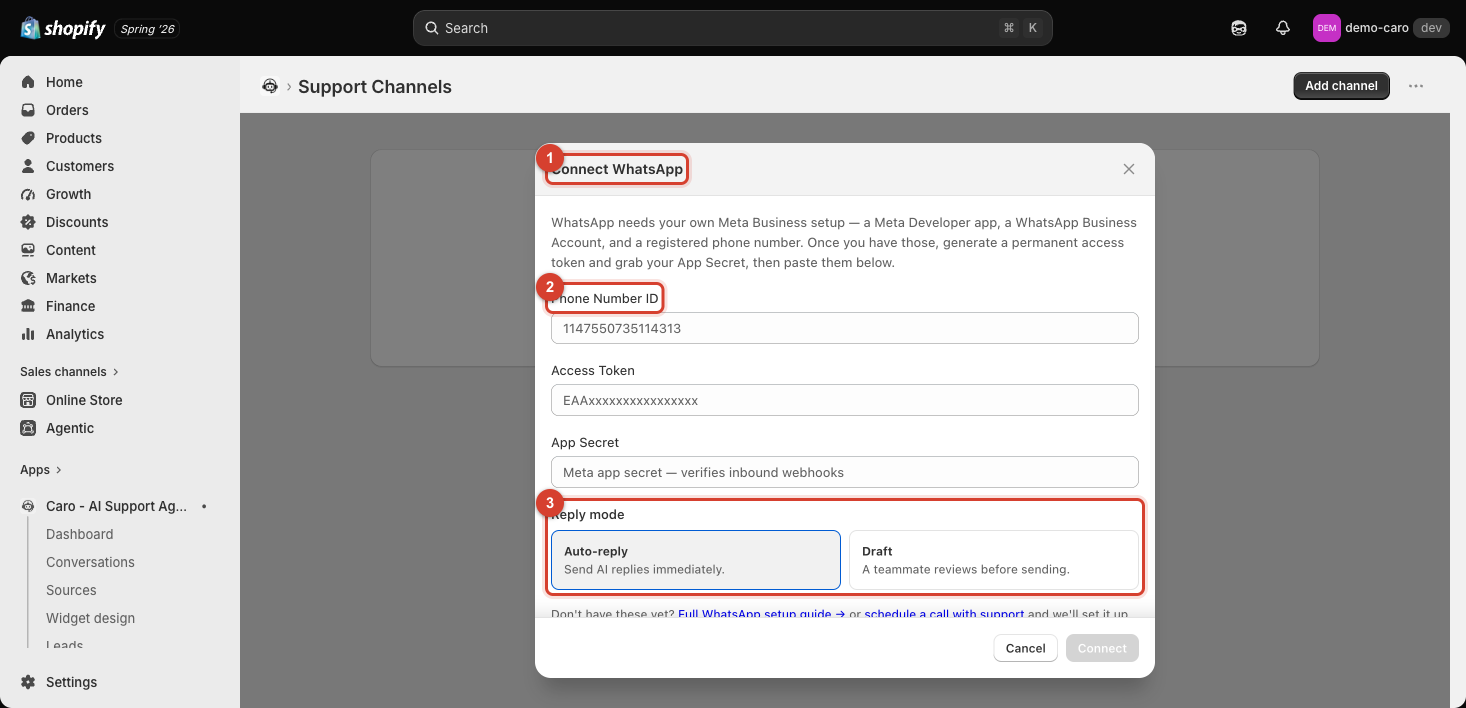Click the Phone Number ID field
This screenshot has height=708, width=1466.
845,328
